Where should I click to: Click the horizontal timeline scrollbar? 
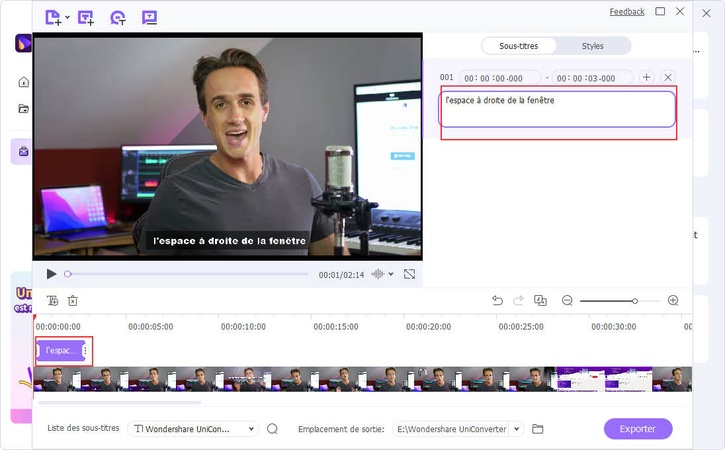point(120,403)
